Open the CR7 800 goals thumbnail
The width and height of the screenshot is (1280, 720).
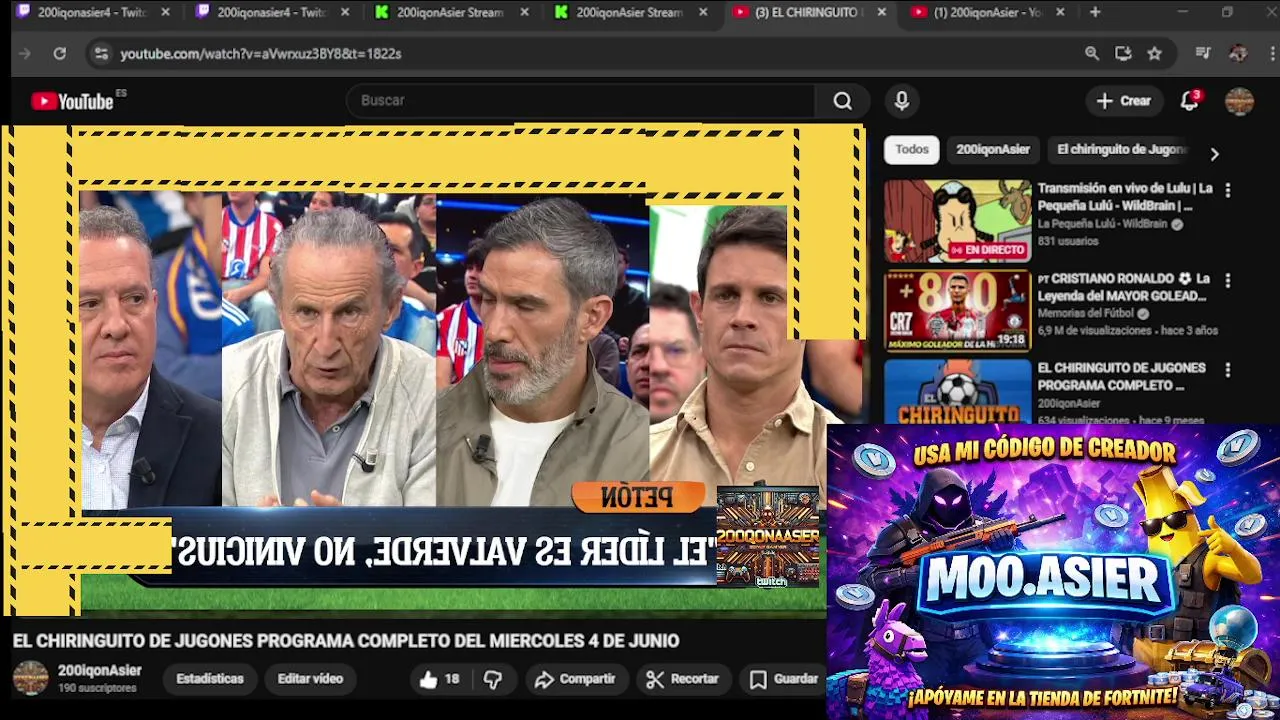pyautogui.click(x=957, y=311)
